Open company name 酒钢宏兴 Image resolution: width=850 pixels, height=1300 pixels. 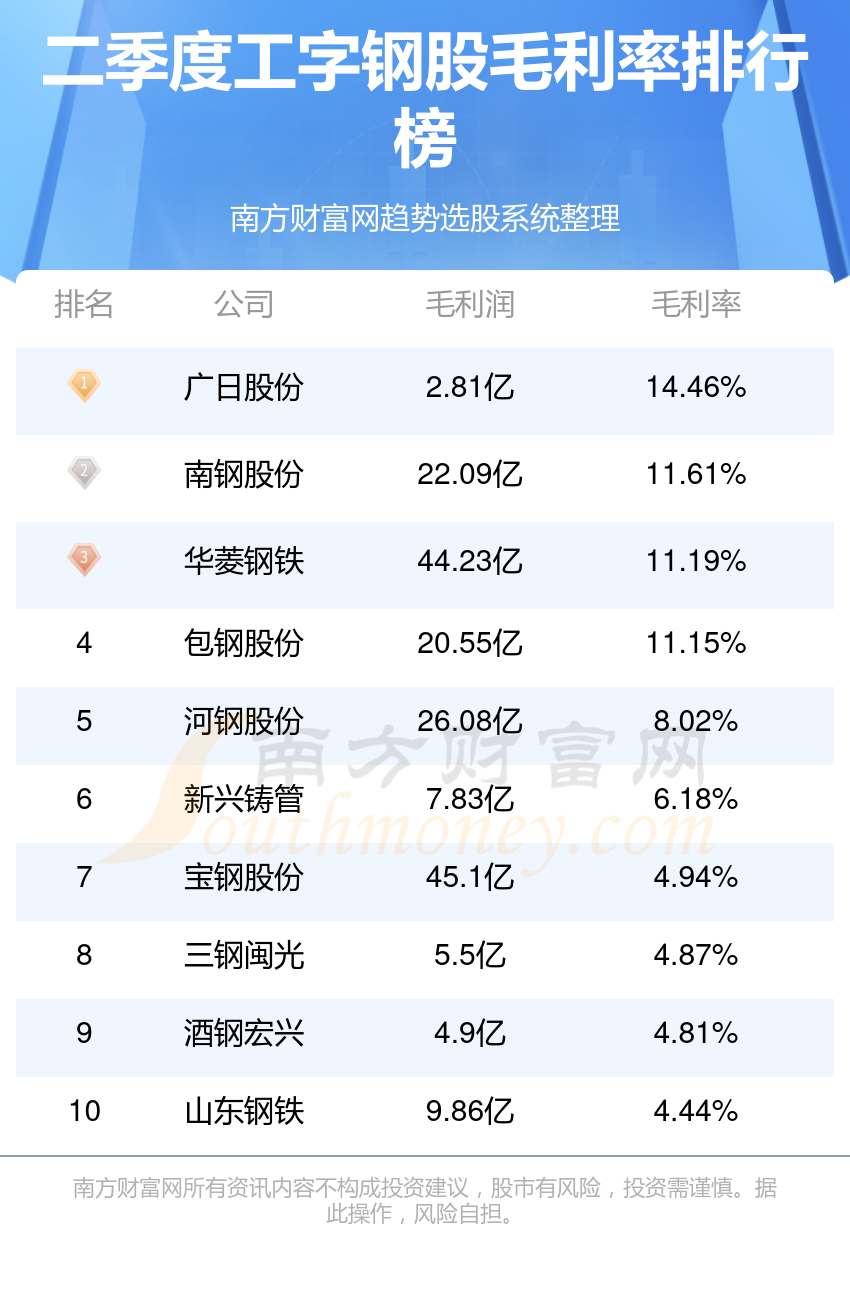point(244,1033)
